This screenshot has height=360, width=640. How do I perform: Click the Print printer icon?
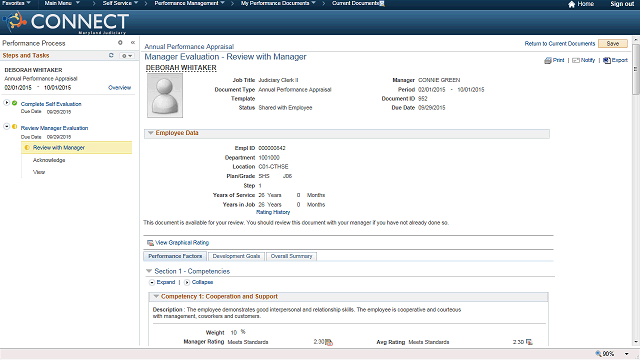click(x=548, y=60)
